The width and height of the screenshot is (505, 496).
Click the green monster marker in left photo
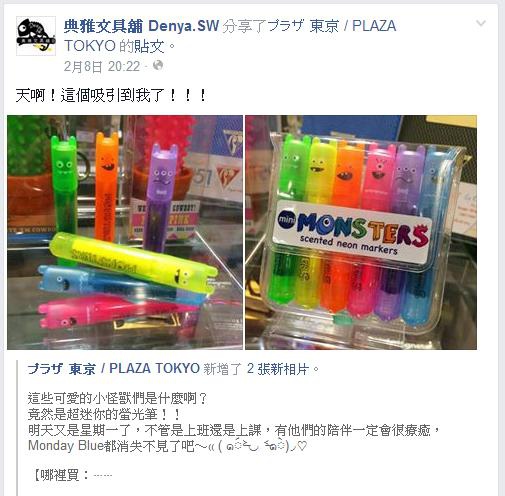click(64, 185)
